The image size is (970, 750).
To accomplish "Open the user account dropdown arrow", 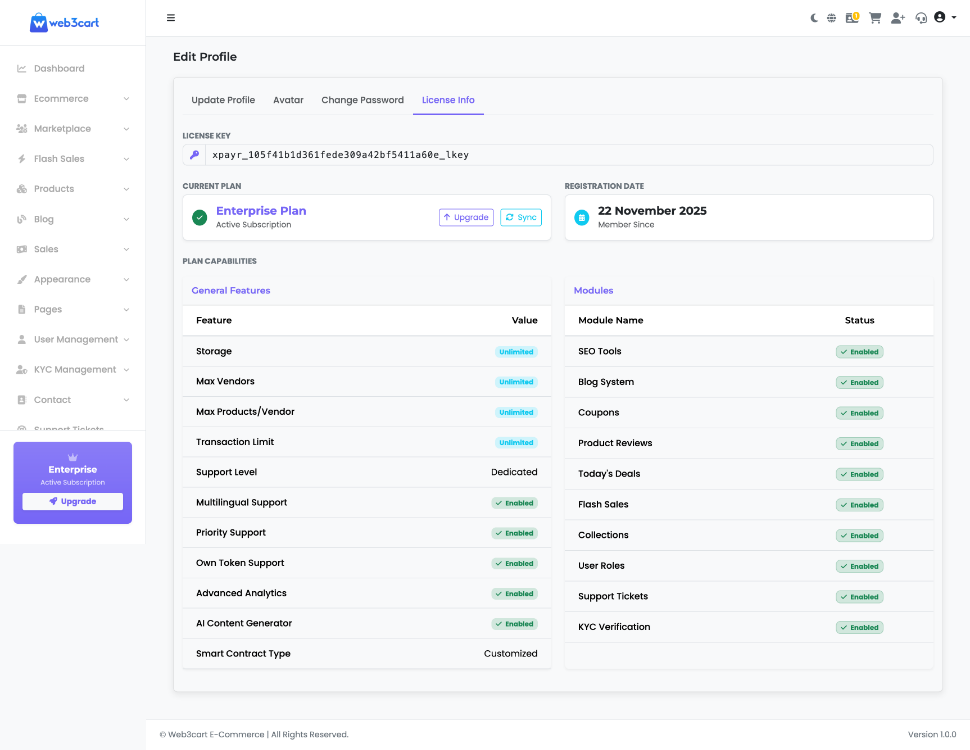I will coord(954,18).
